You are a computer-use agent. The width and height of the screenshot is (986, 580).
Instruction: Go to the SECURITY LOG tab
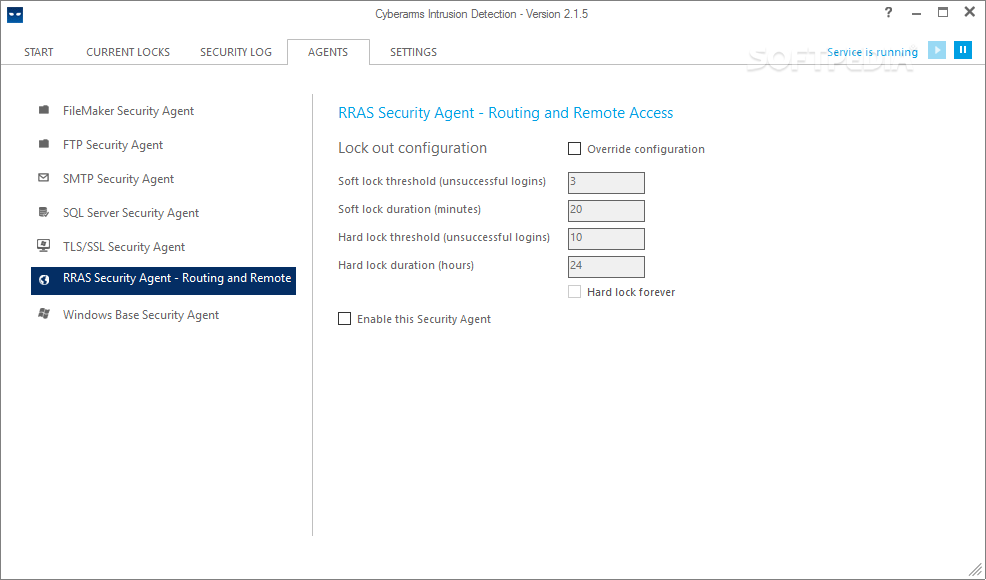click(236, 52)
